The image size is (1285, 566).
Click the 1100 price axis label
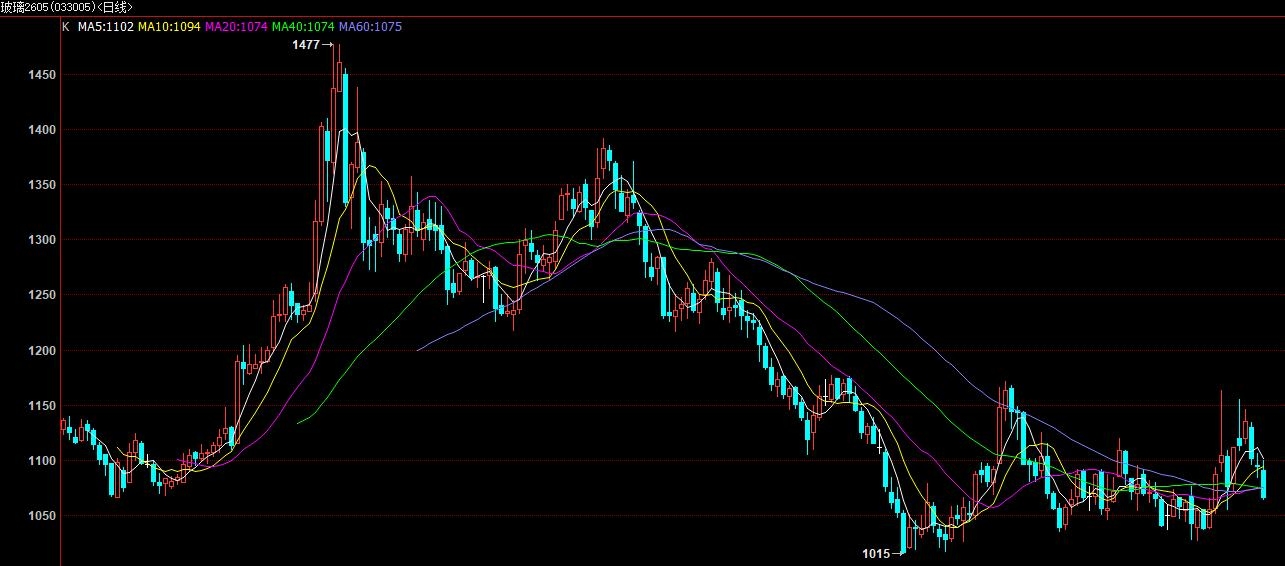[30, 461]
